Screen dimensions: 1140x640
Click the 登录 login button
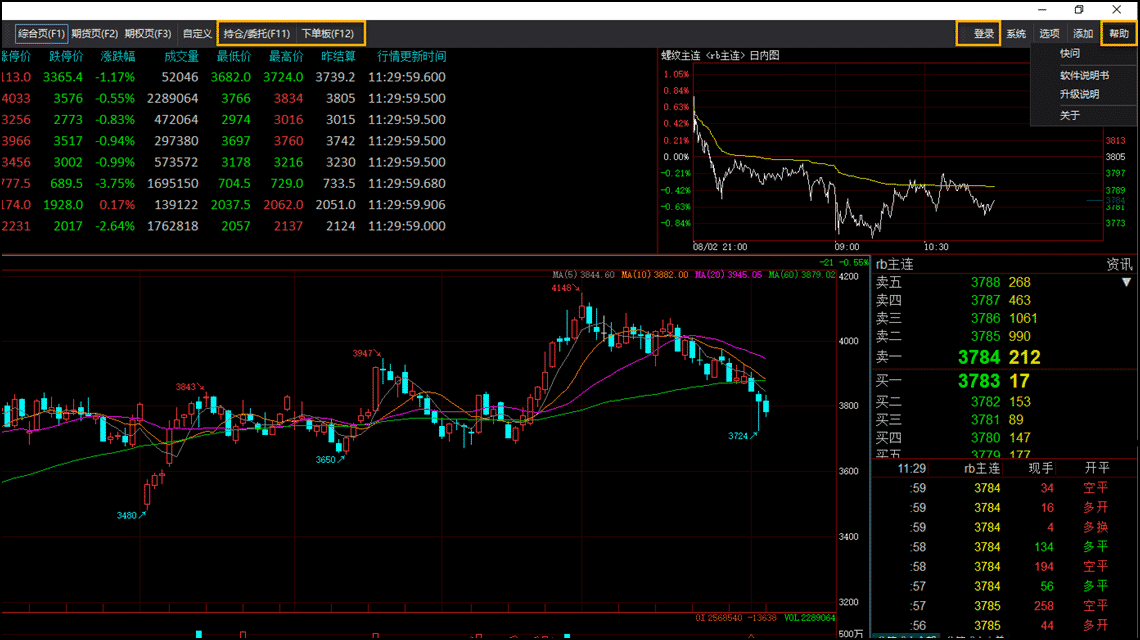(982, 34)
